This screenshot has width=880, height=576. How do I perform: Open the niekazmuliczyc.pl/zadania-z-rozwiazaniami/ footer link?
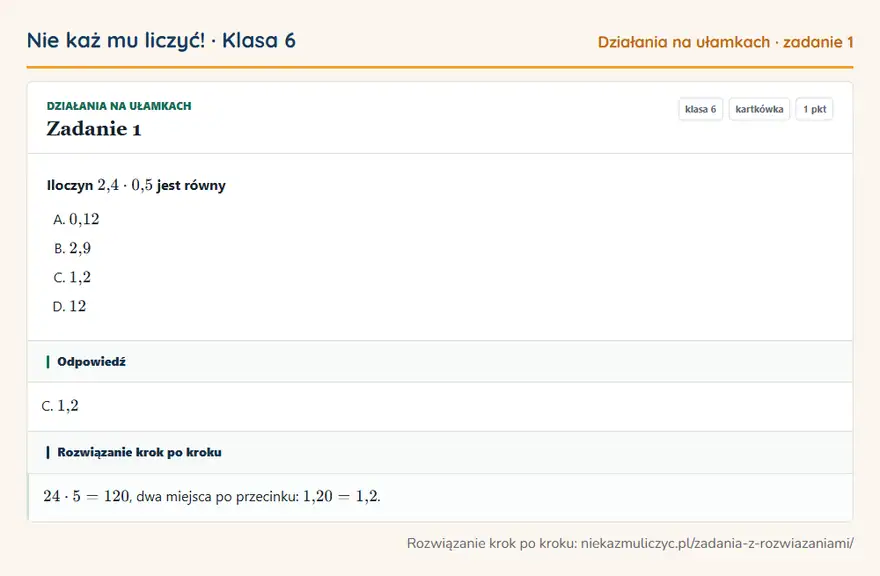tap(717, 543)
